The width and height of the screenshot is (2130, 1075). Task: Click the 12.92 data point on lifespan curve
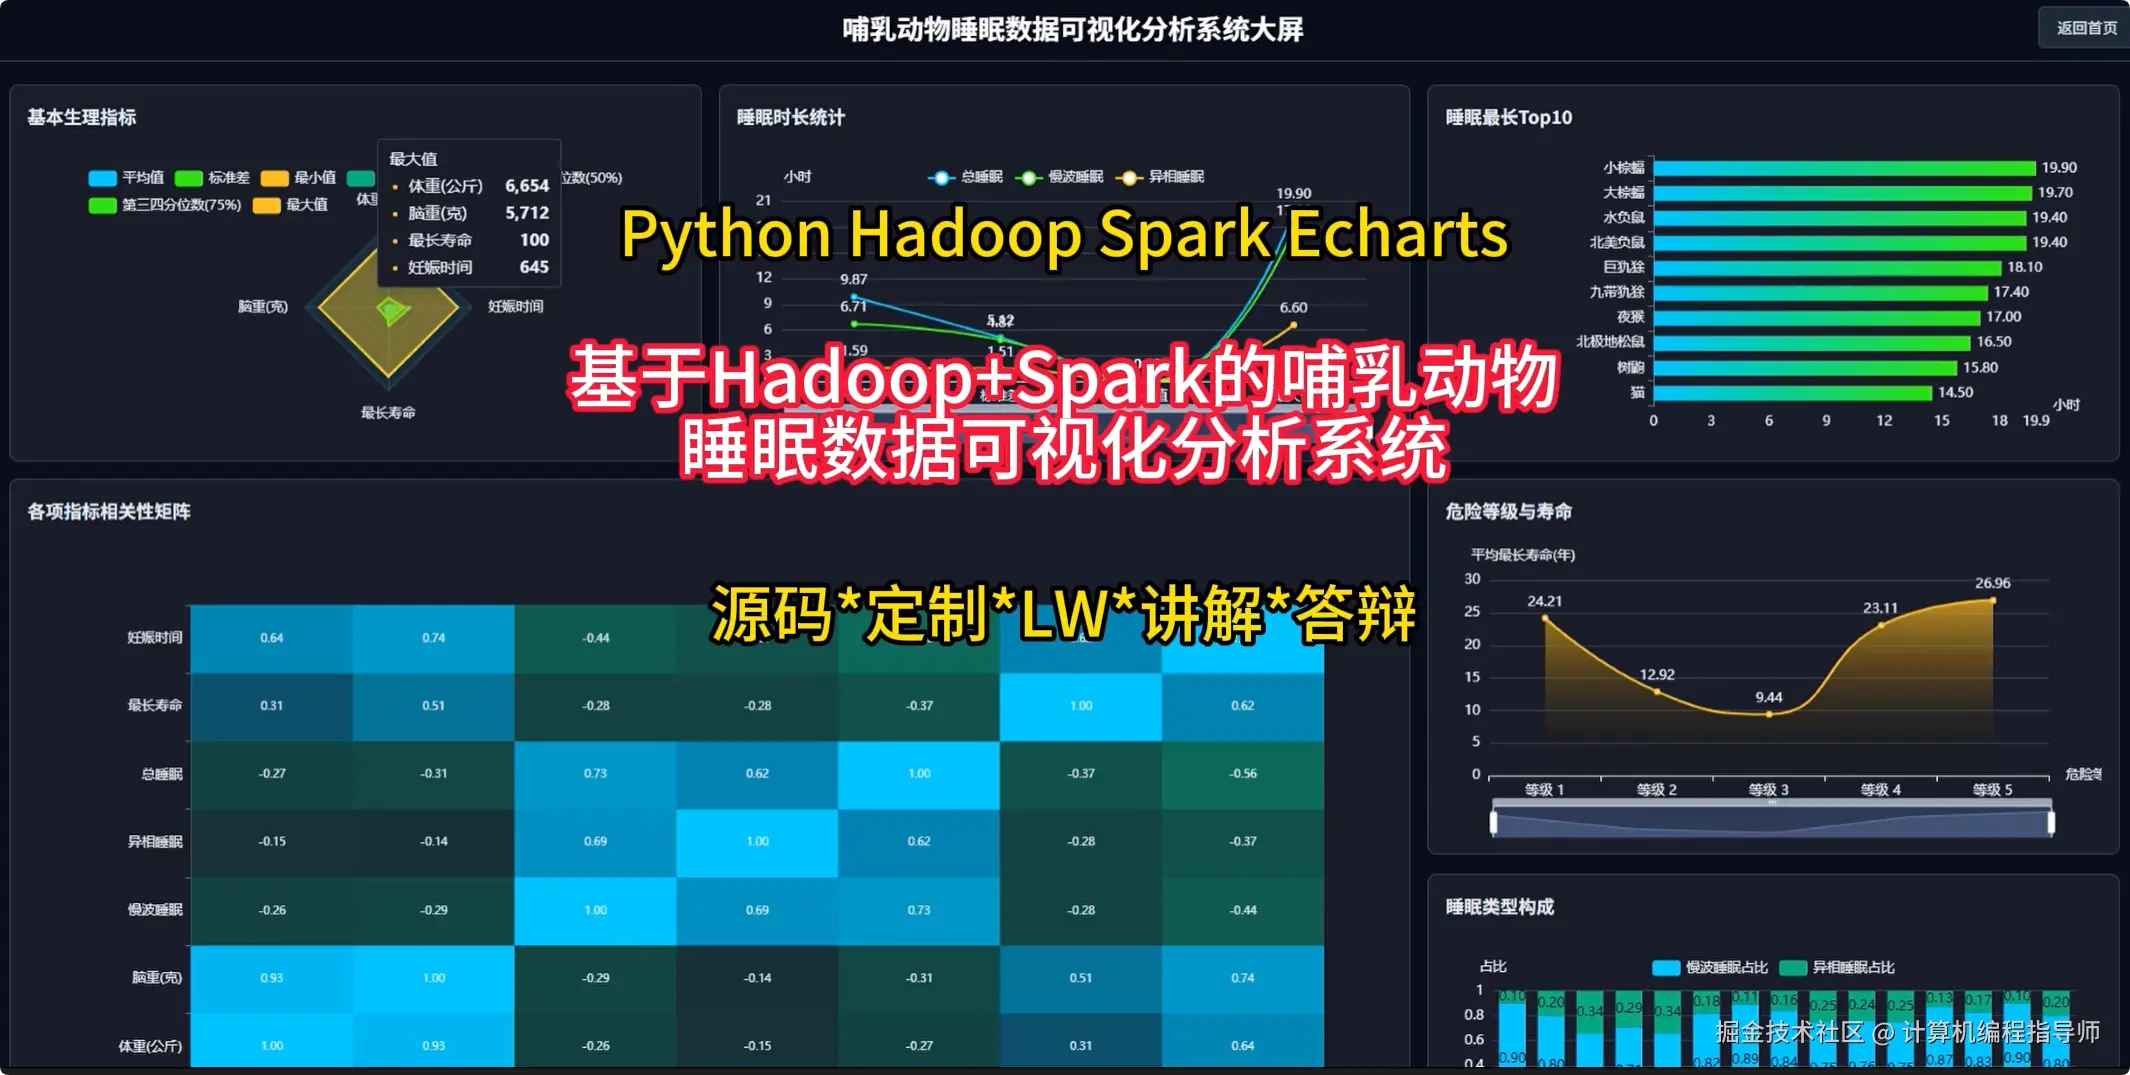click(x=1657, y=691)
